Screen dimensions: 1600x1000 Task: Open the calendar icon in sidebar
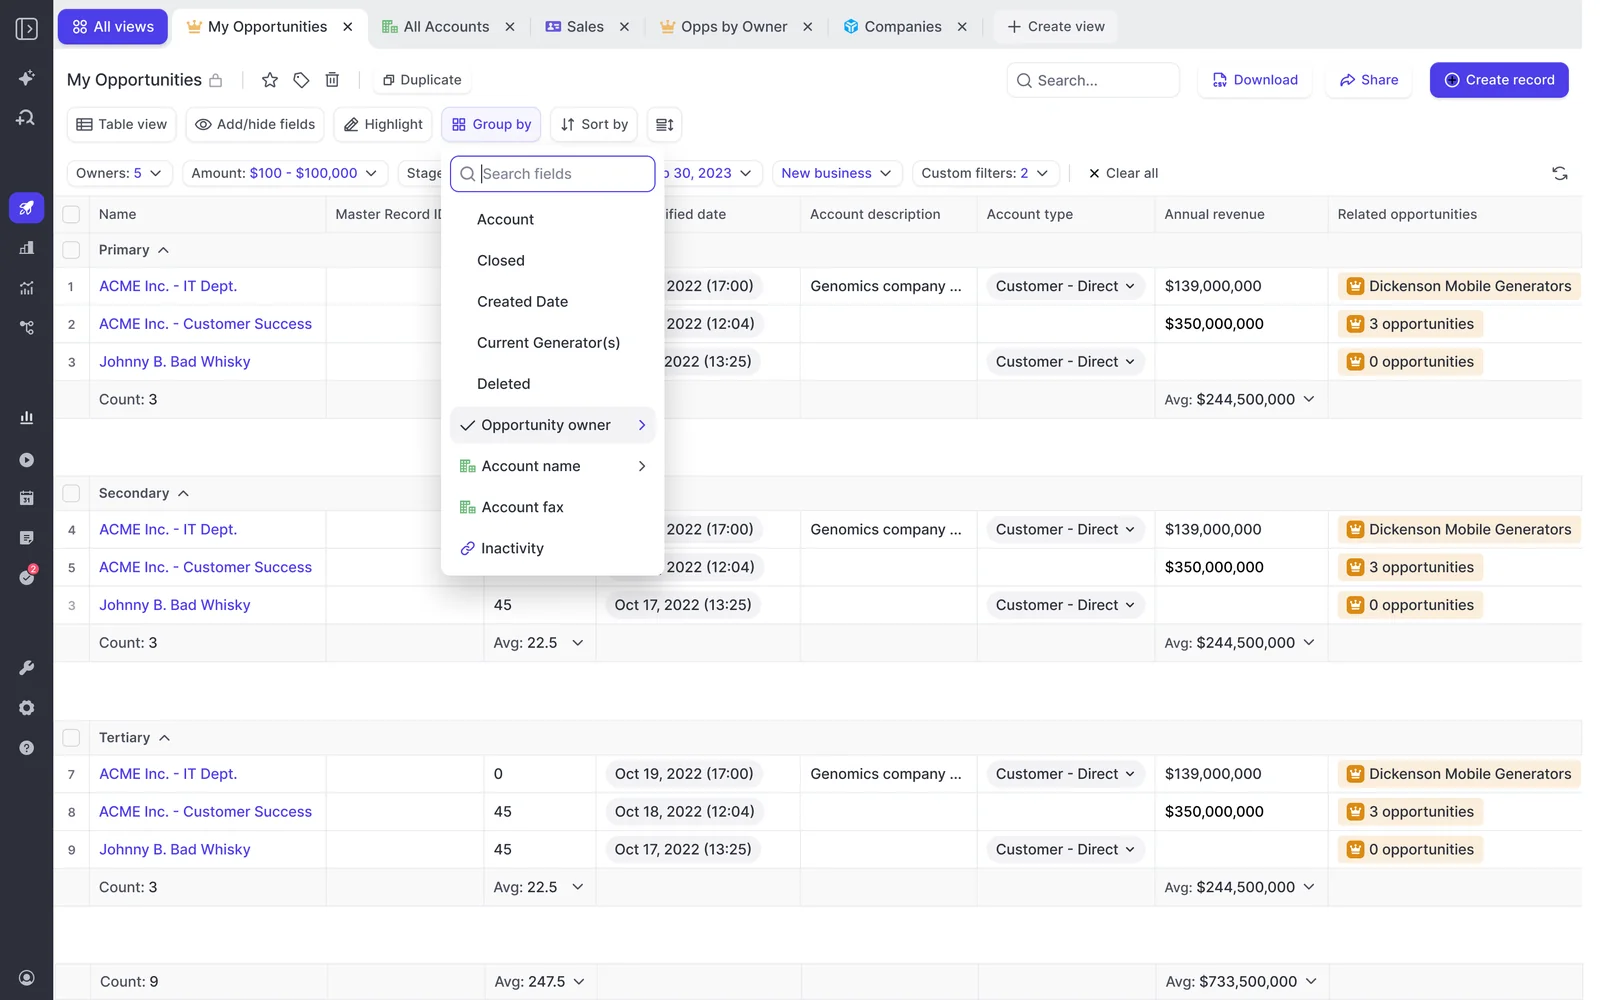27,498
